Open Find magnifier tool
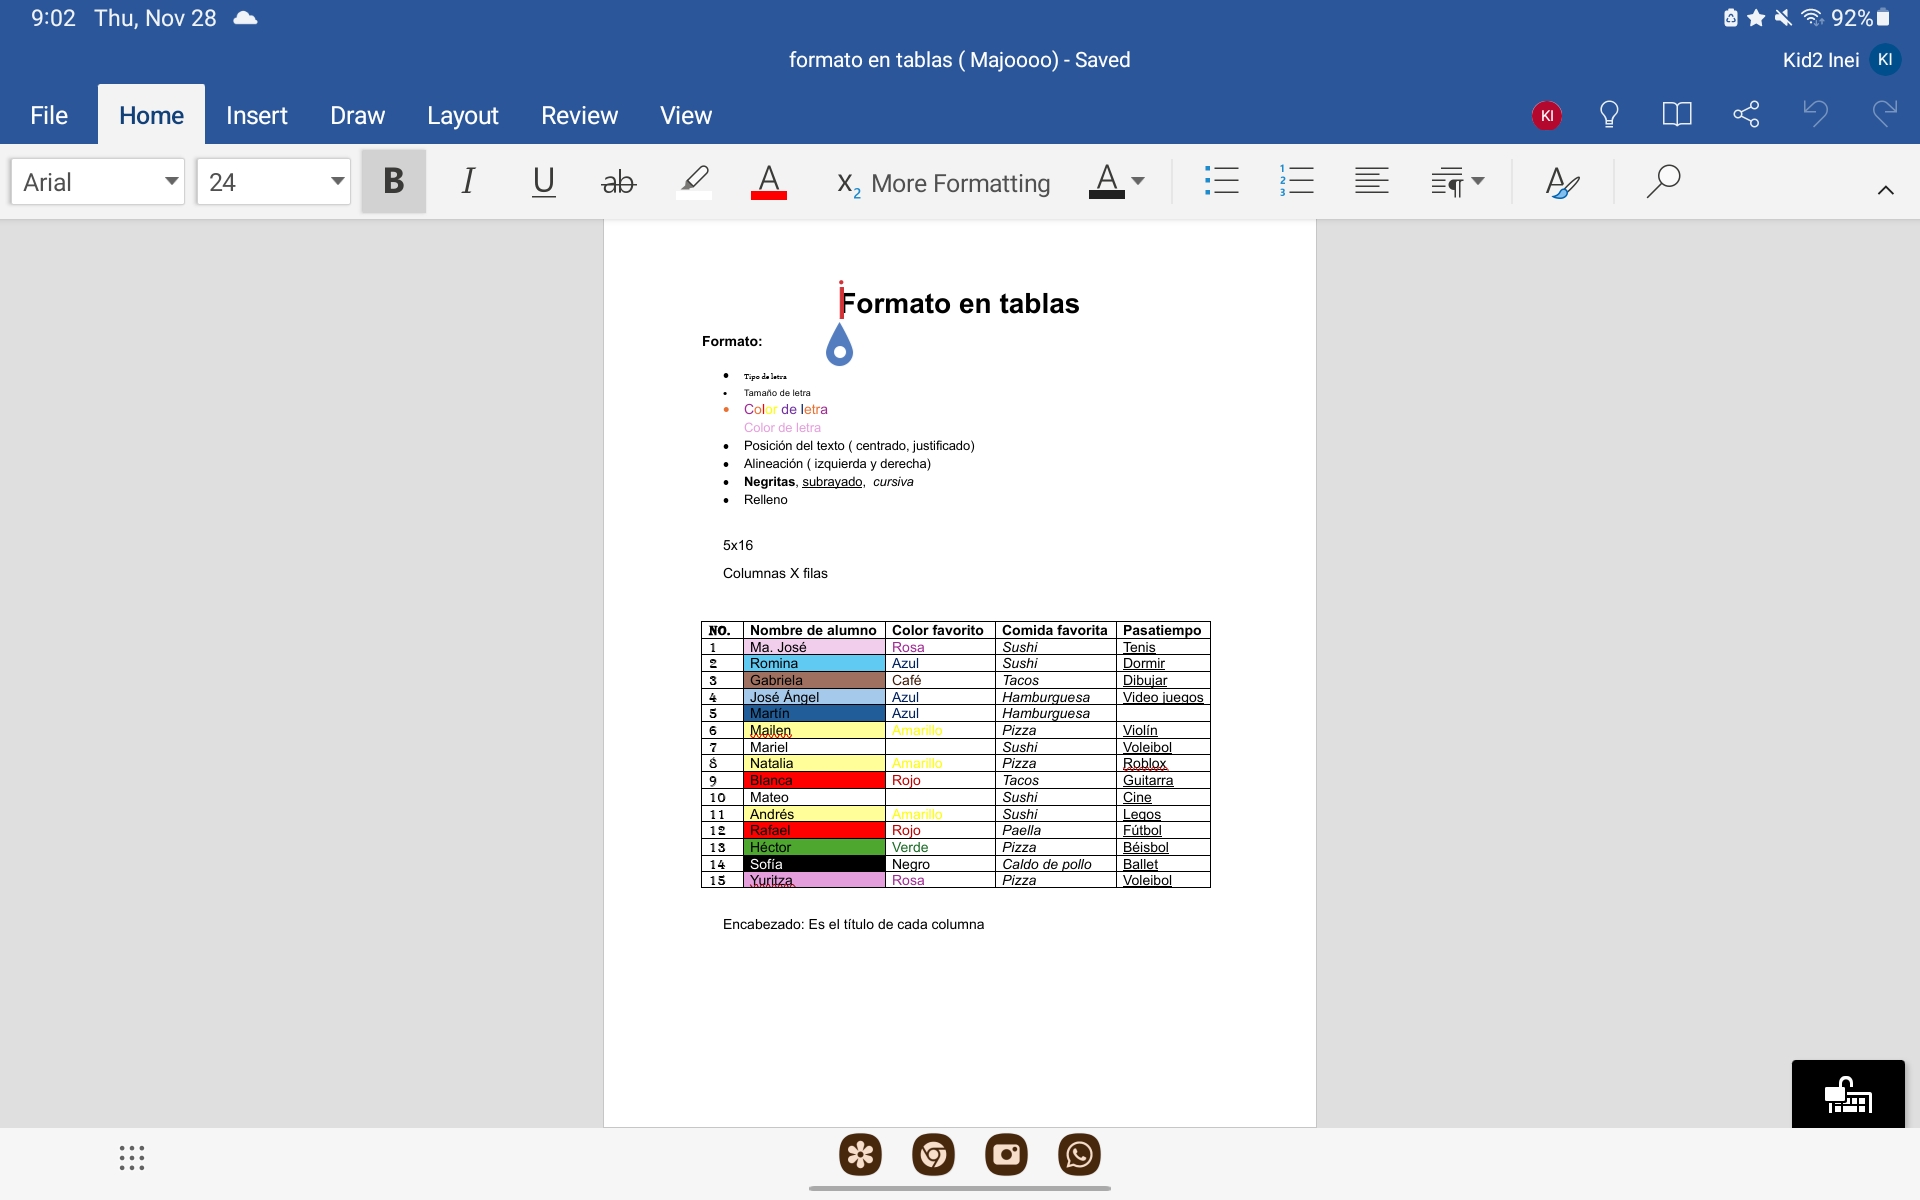 tap(1663, 182)
